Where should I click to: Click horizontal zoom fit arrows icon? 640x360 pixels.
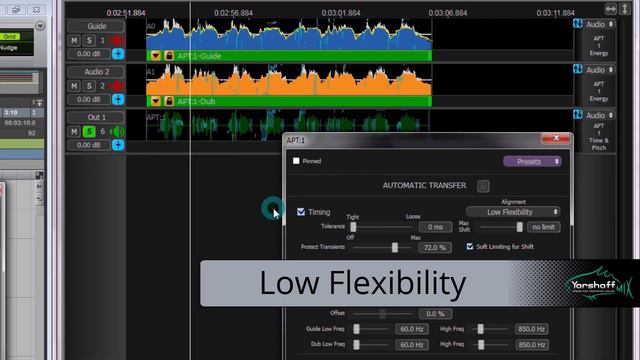point(611,9)
